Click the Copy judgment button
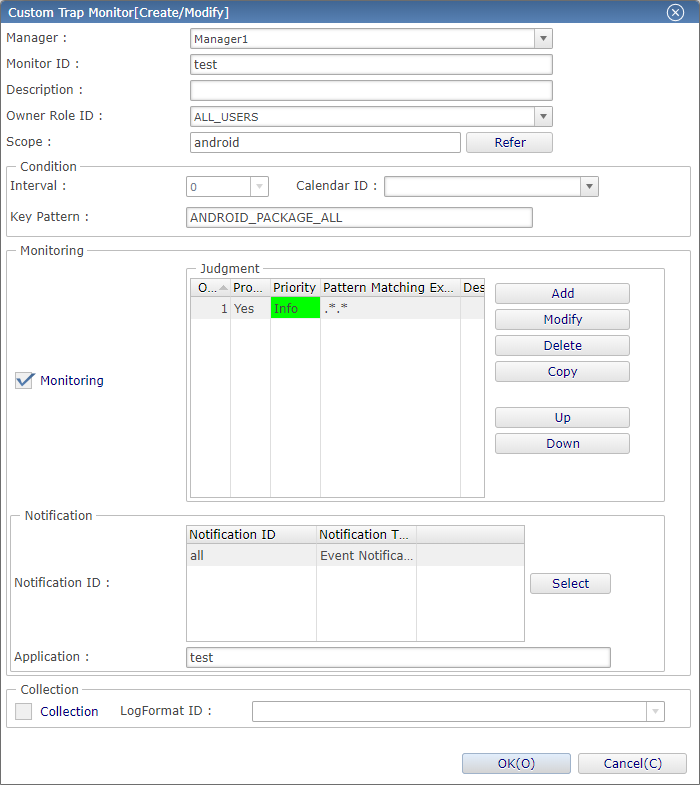The width and height of the screenshot is (700, 785). pos(562,371)
